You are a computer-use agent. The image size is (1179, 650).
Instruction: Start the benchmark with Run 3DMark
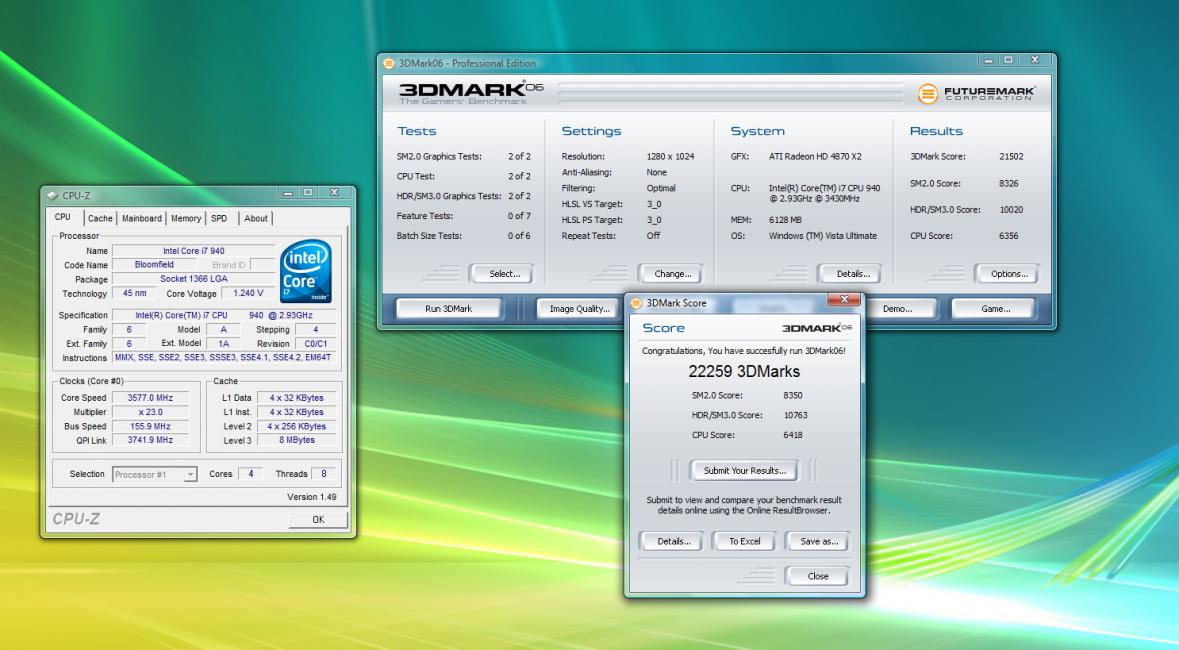pyautogui.click(x=448, y=308)
